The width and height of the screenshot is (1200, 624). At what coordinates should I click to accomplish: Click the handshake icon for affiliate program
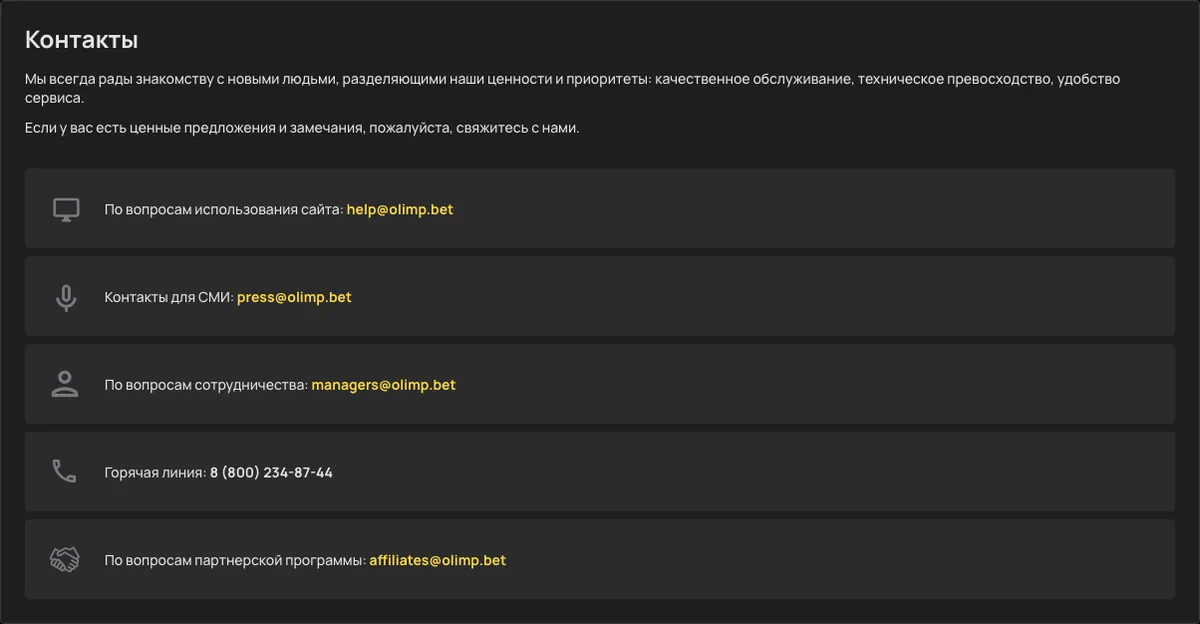tap(64, 560)
